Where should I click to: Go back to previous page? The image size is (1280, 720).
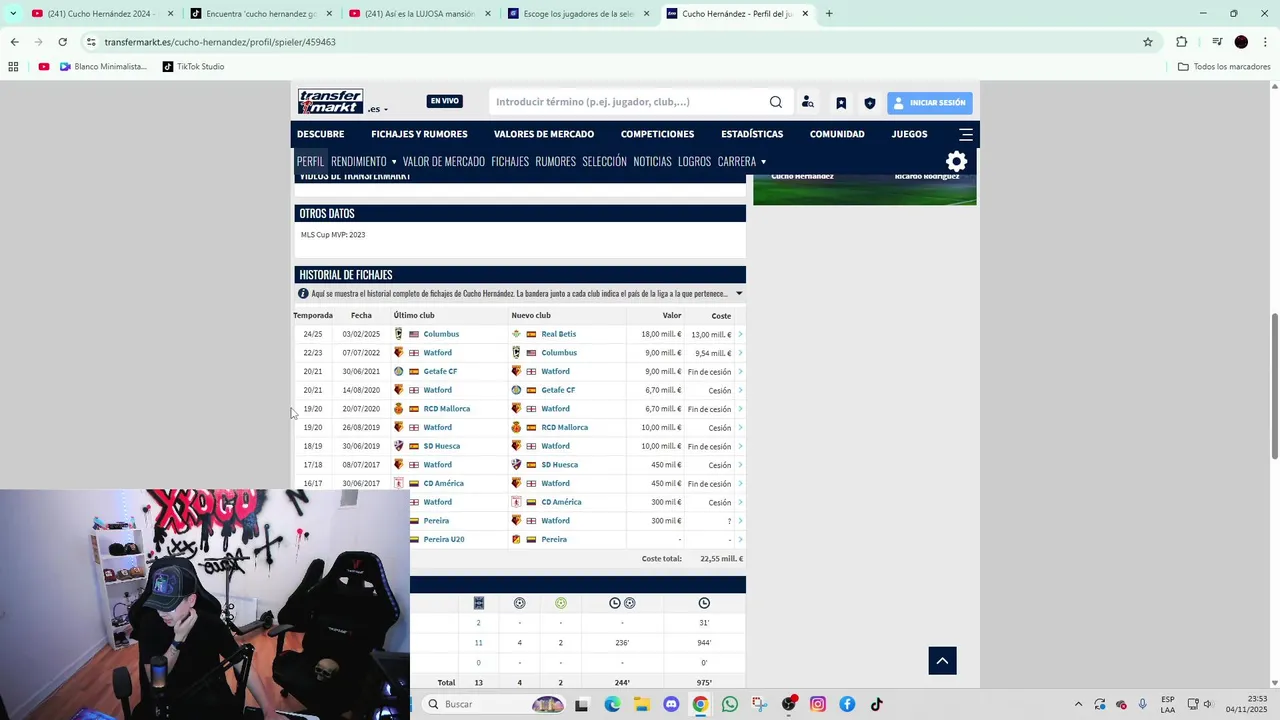pyautogui.click(x=14, y=42)
